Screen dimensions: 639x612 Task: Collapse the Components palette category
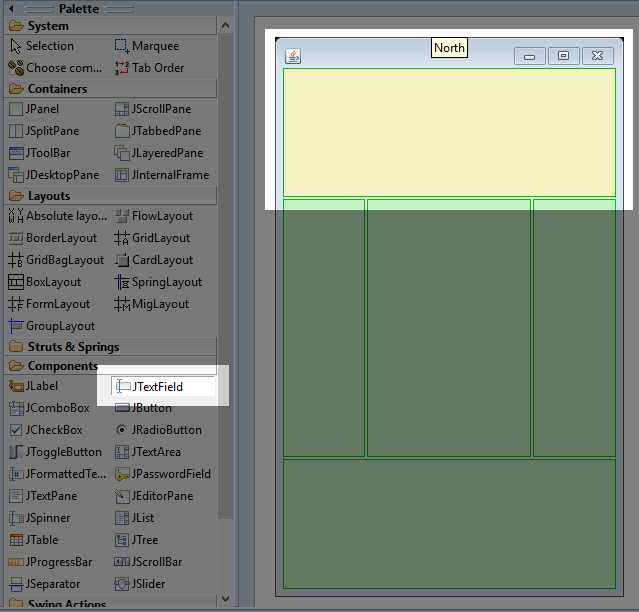pos(110,365)
